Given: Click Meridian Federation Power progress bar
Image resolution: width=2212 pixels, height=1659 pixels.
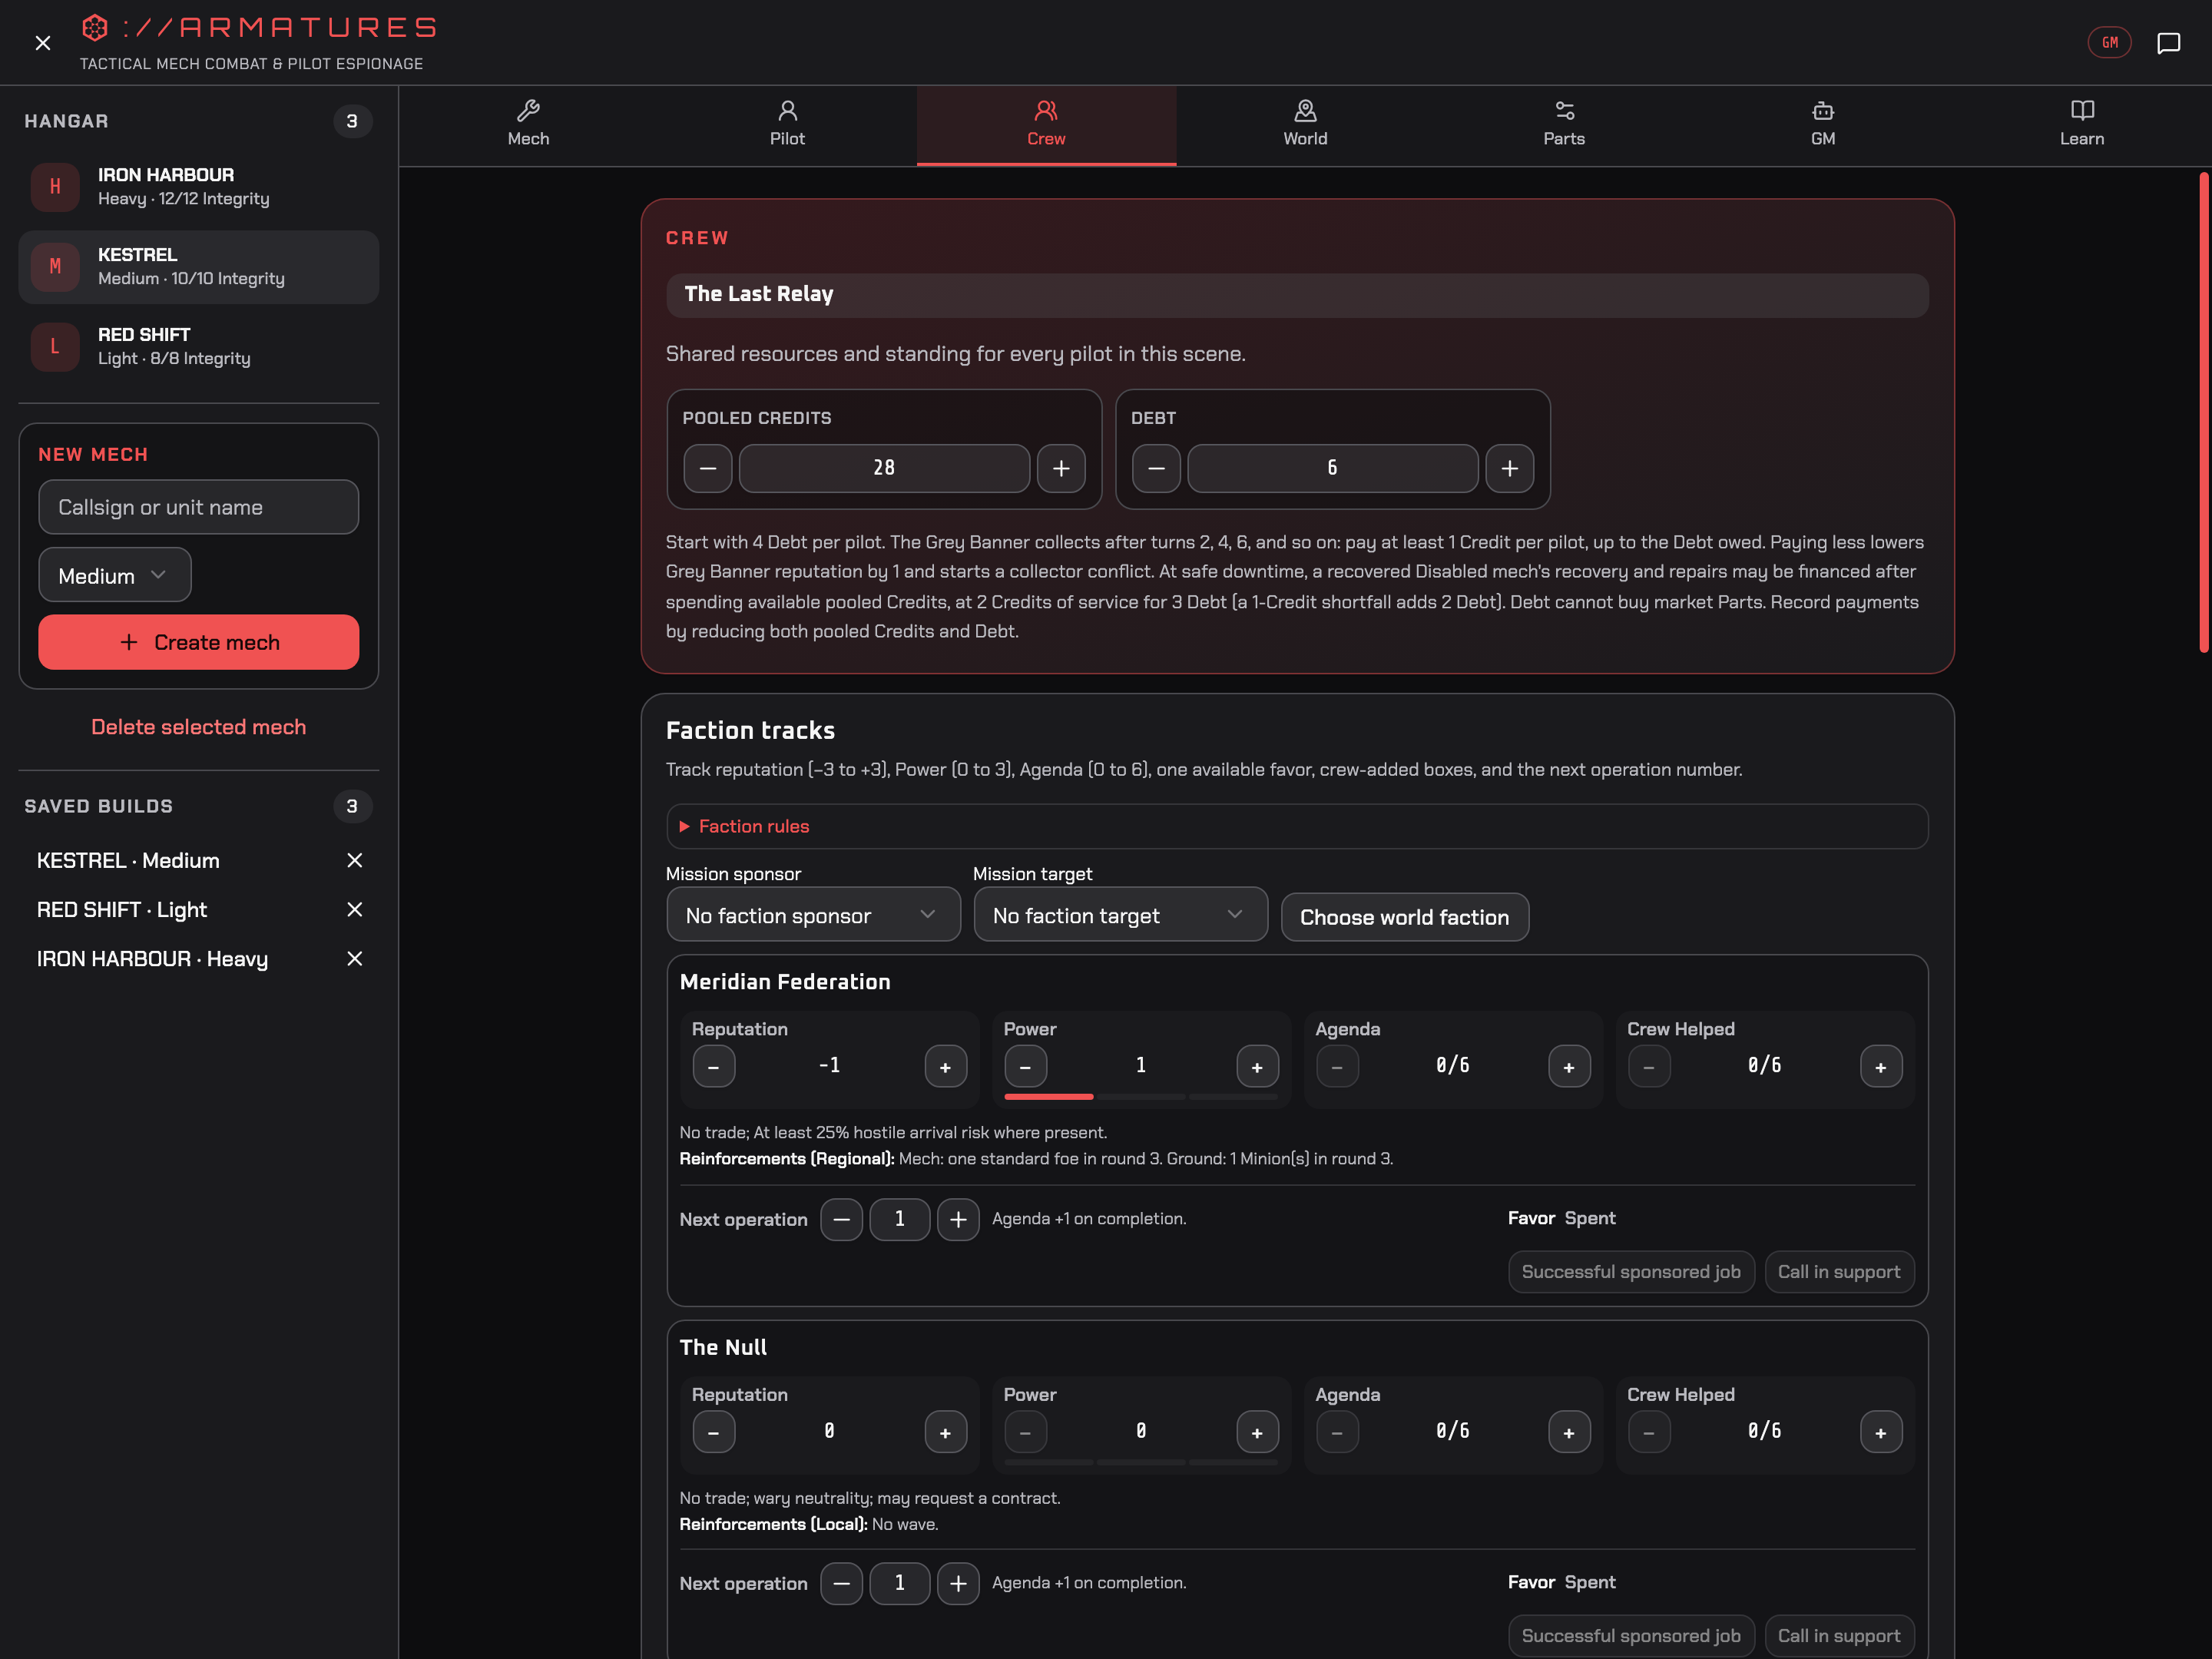Looking at the screenshot, I should click(1141, 1097).
